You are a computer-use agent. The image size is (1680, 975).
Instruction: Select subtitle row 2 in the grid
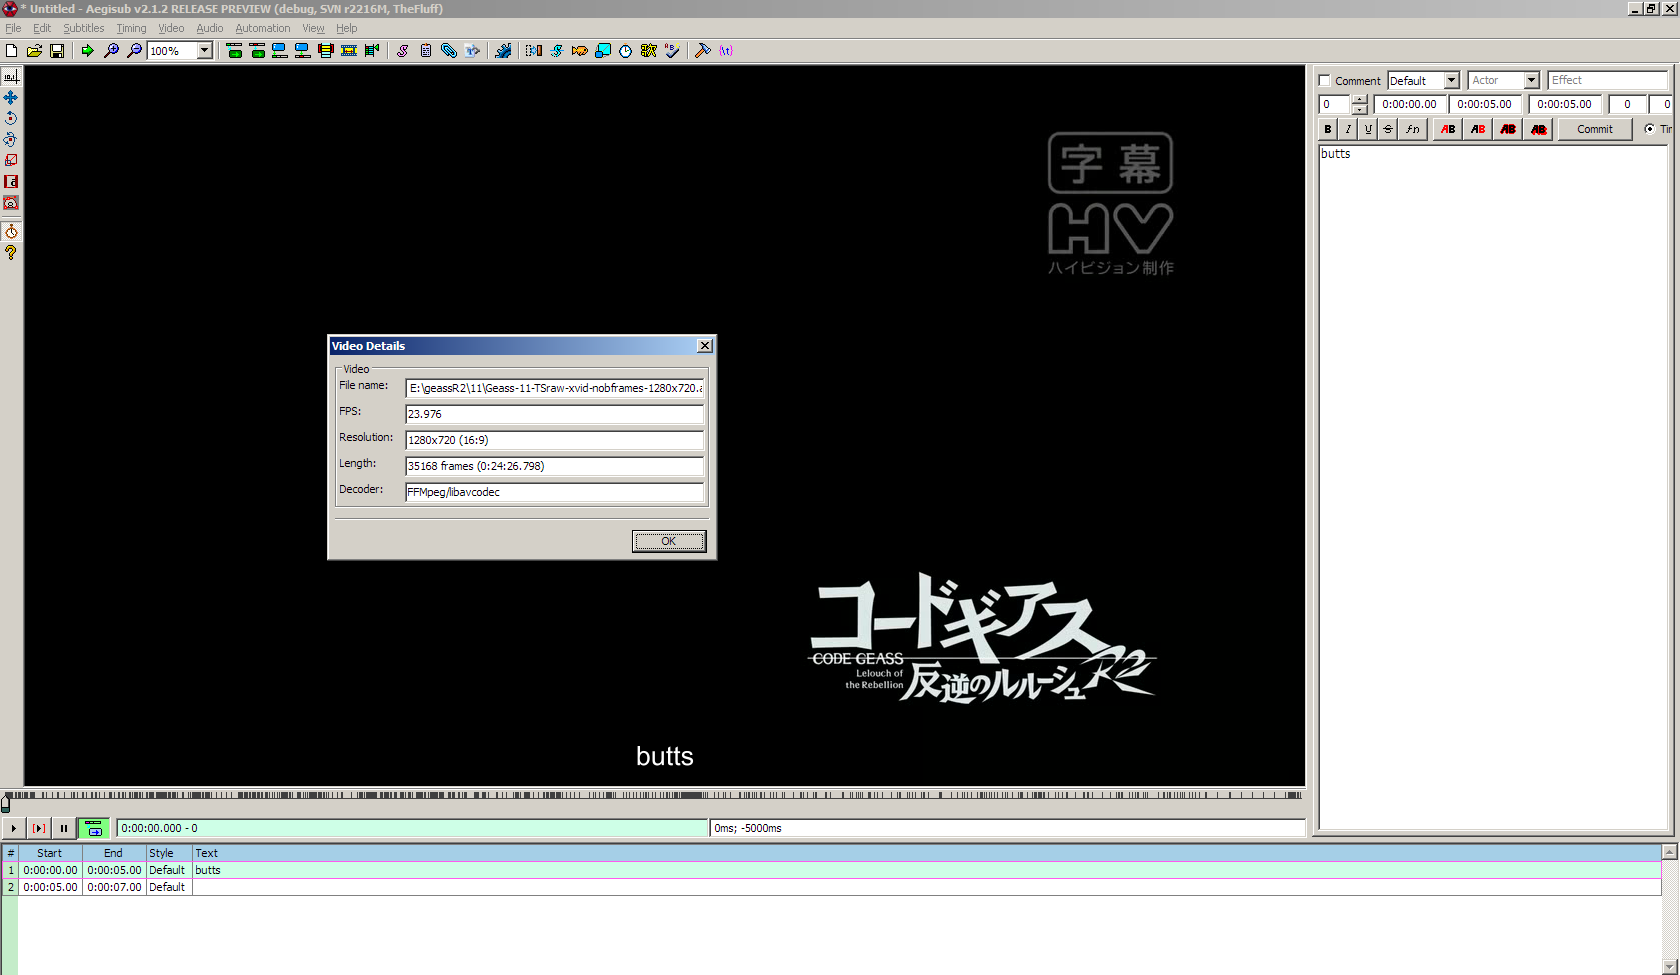tap(831, 887)
